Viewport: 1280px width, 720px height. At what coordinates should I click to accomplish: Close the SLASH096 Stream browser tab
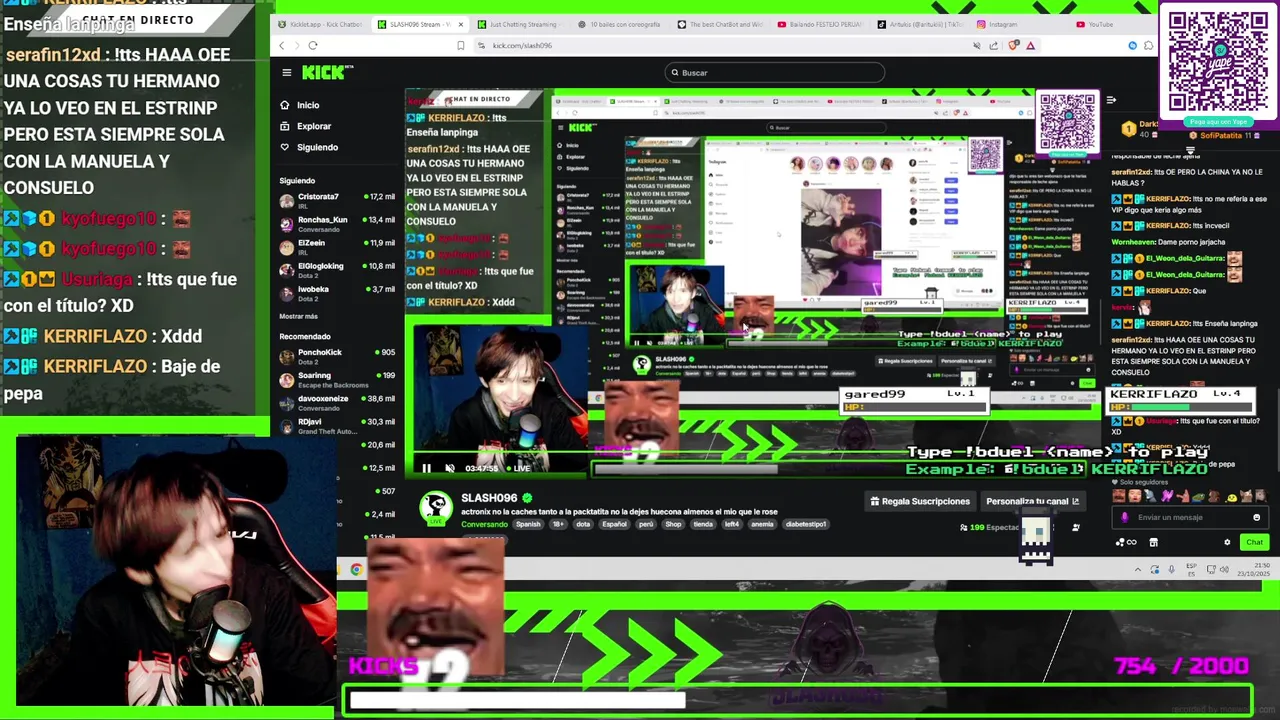[459, 24]
